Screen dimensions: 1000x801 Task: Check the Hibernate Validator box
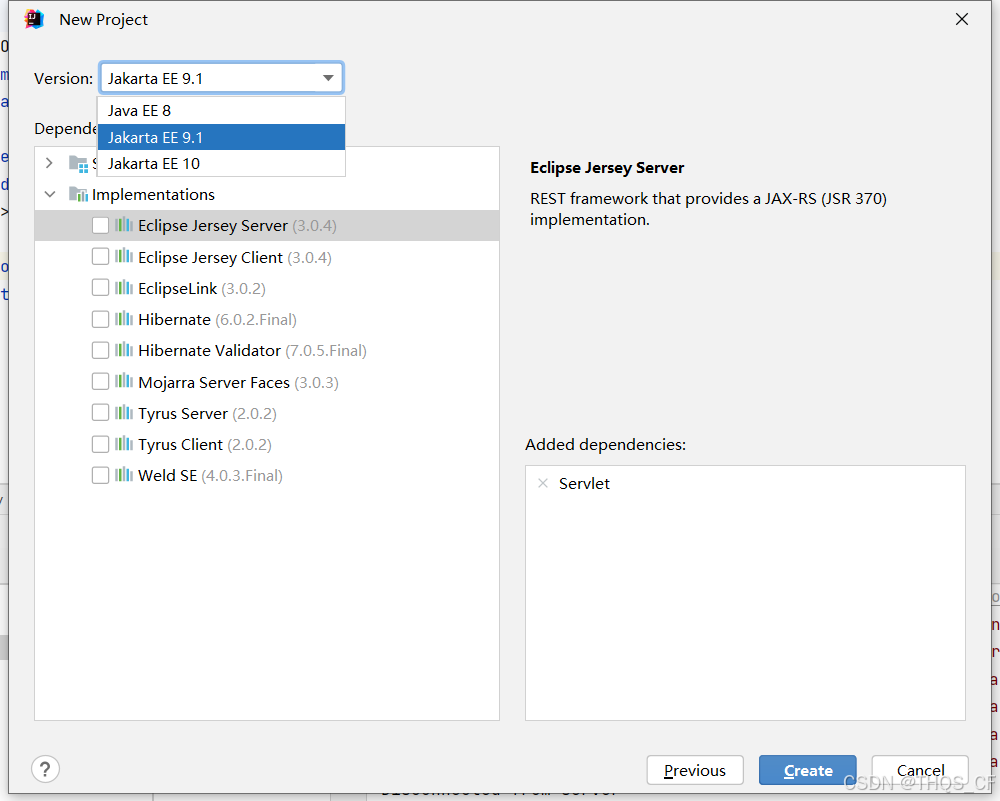tap(100, 350)
